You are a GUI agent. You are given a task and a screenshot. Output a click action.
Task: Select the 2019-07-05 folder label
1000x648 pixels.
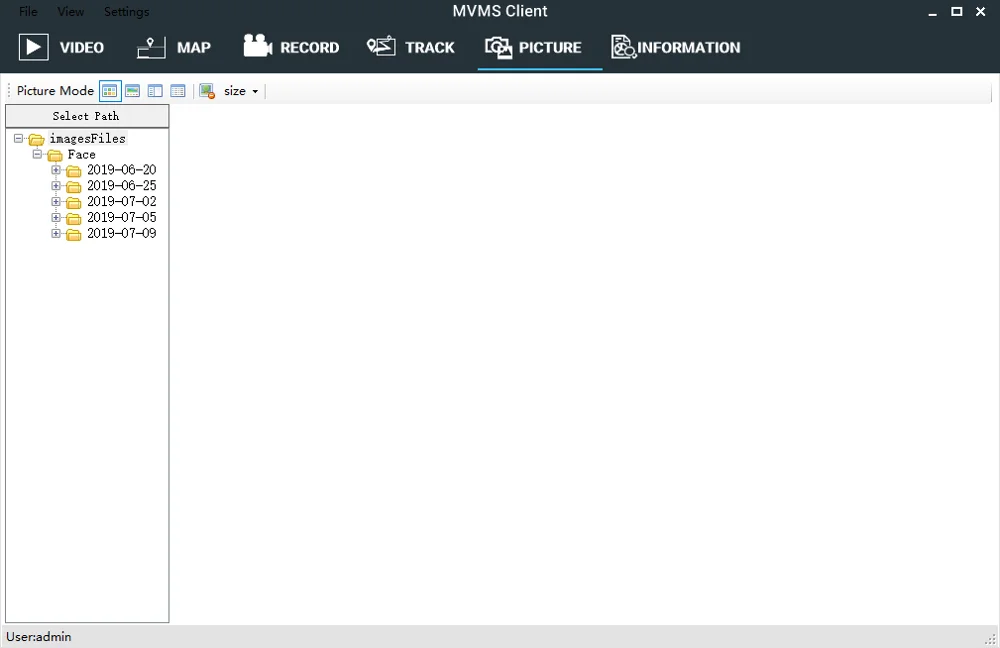tap(121, 217)
